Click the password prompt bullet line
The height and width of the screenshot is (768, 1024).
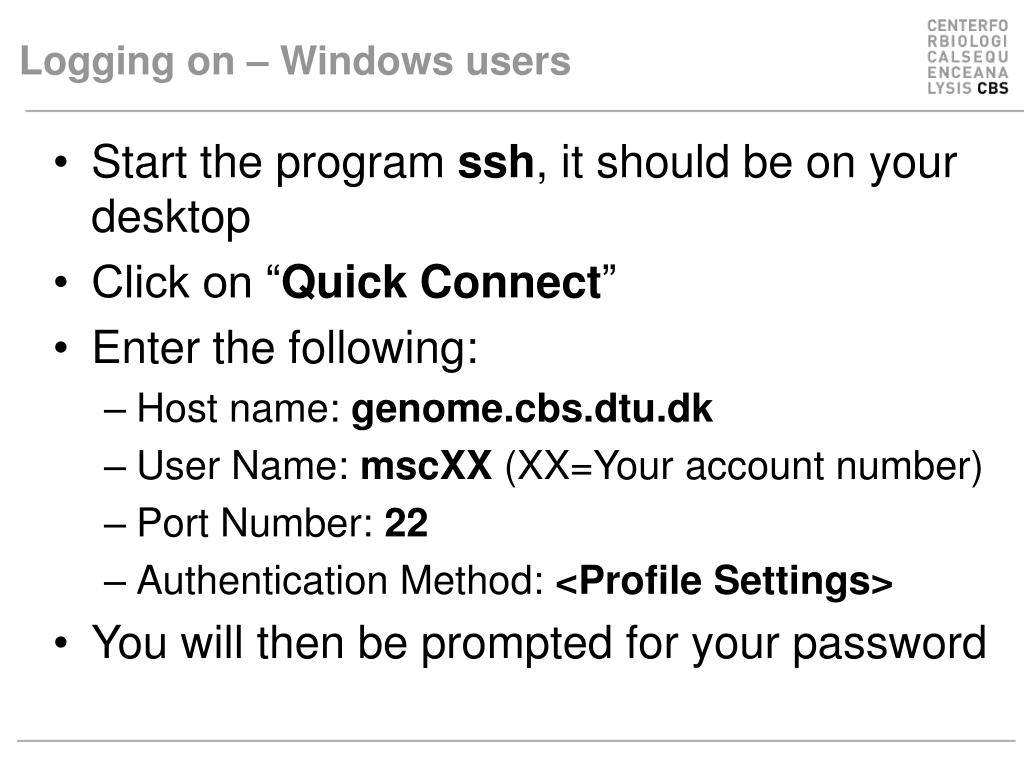pos(539,644)
